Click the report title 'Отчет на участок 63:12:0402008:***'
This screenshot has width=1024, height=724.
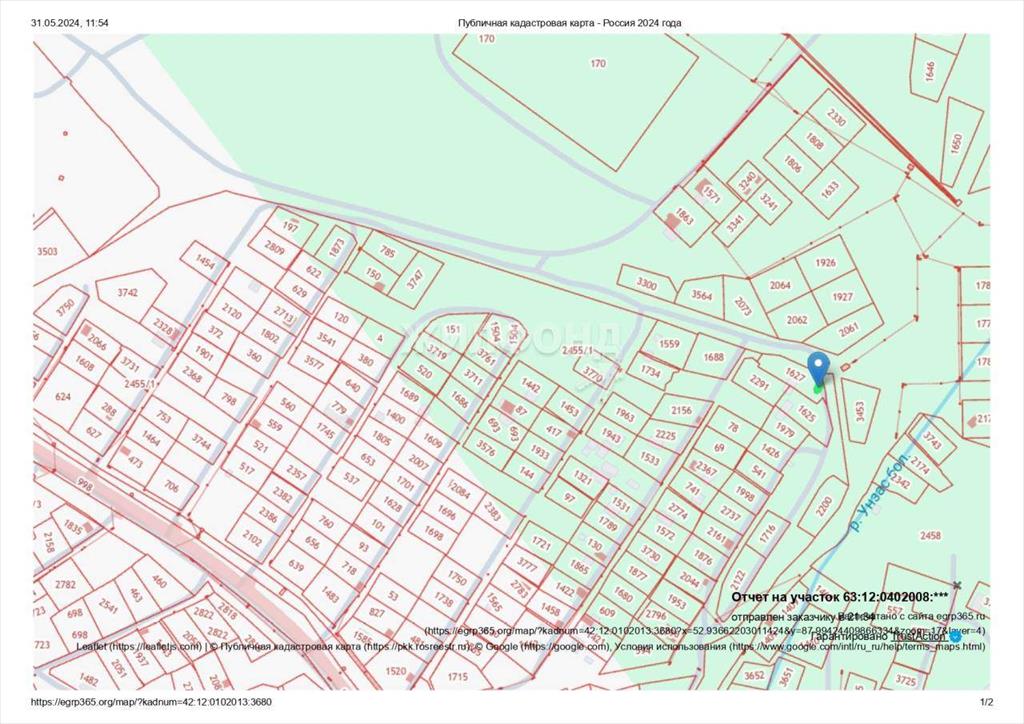tap(839, 597)
